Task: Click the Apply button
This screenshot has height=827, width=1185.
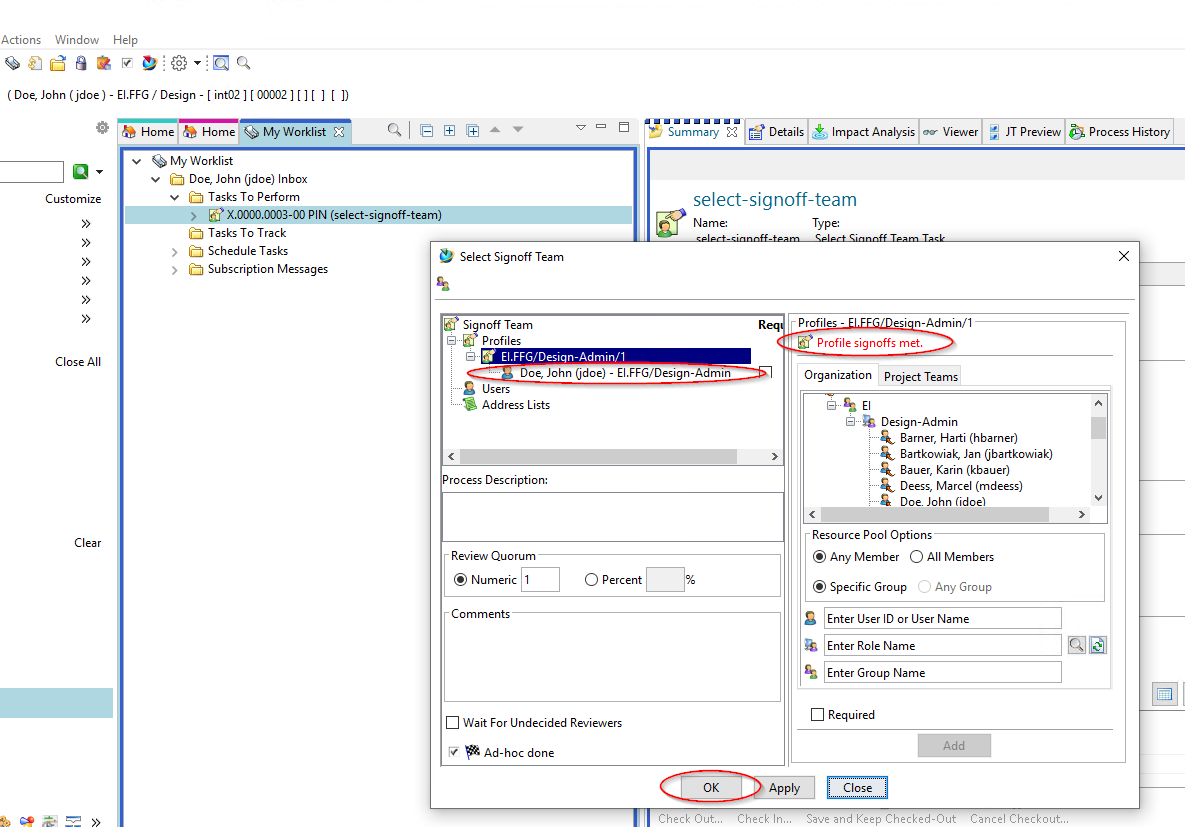Action: pos(784,788)
